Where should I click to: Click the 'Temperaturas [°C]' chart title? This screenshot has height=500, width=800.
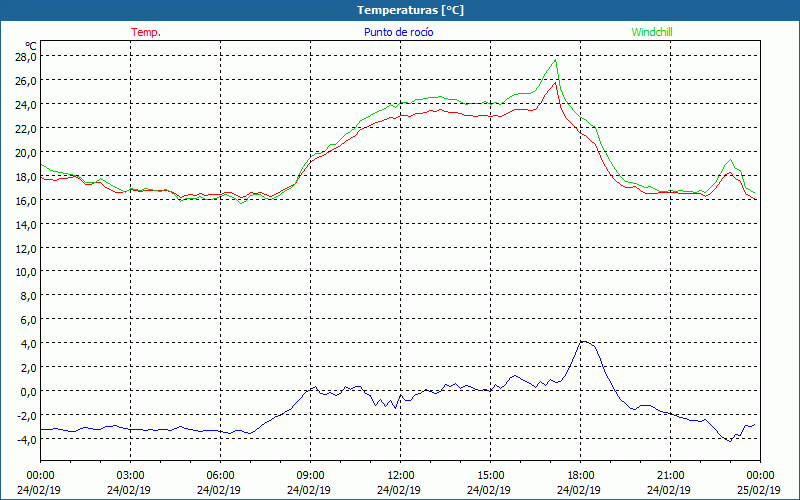(410, 10)
